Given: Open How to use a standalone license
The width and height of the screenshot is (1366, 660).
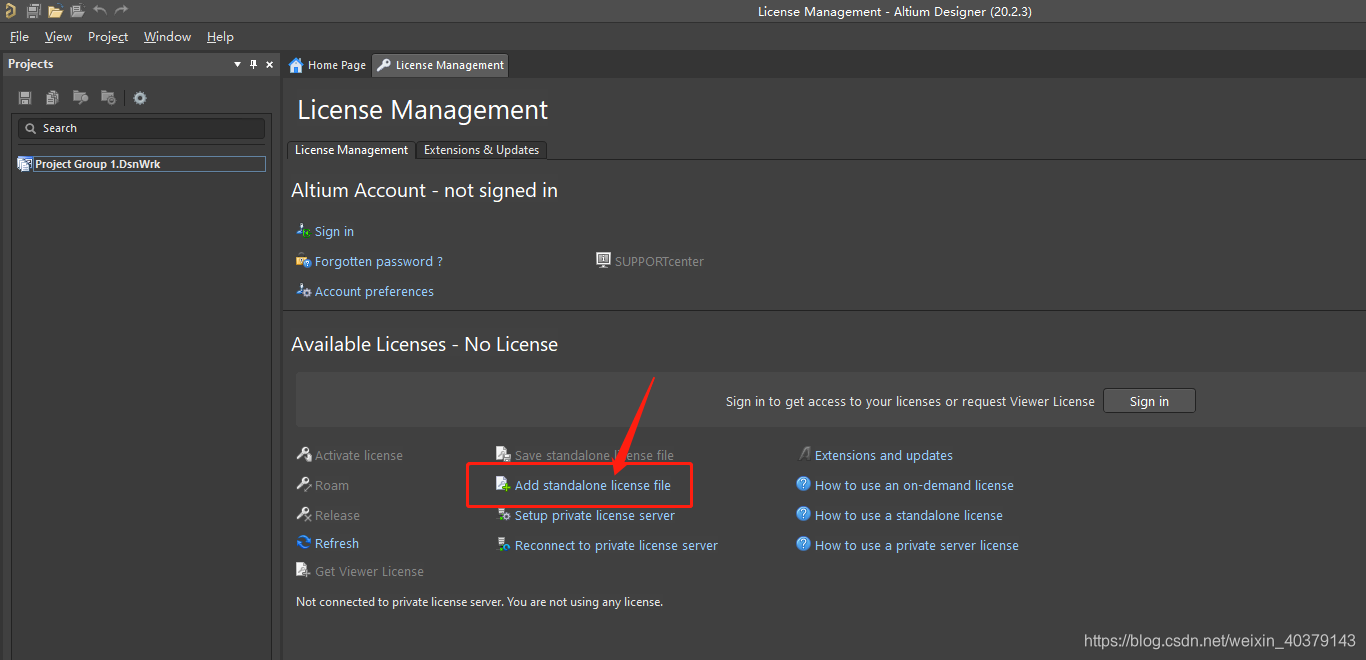Looking at the screenshot, I should (909, 515).
